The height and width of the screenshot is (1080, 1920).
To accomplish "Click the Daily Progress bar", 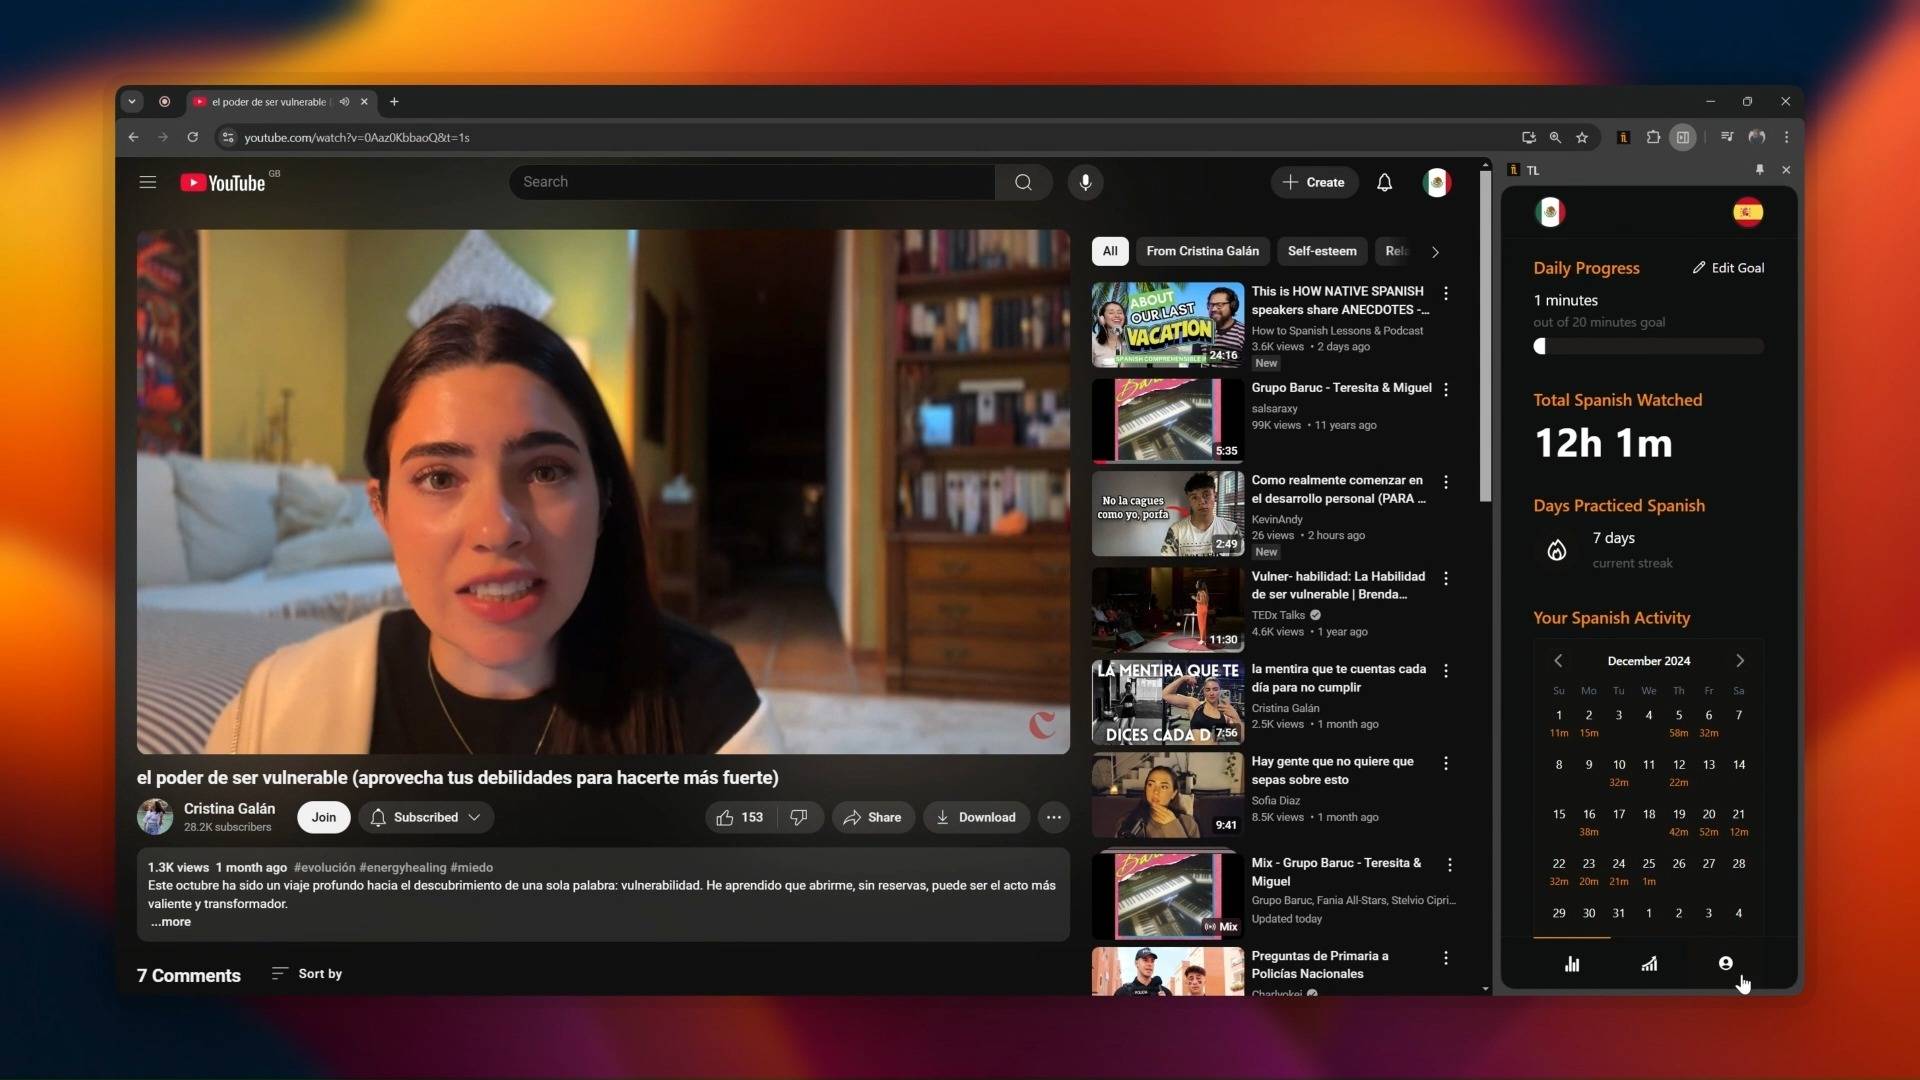I will tap(1648, 346).
